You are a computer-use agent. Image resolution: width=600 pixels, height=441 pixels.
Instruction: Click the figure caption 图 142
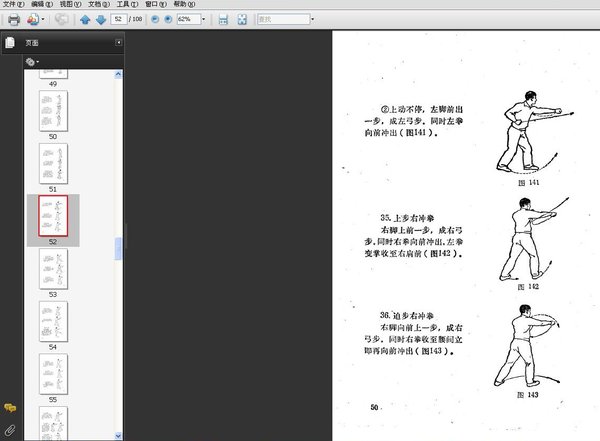[x=528, y=287]
